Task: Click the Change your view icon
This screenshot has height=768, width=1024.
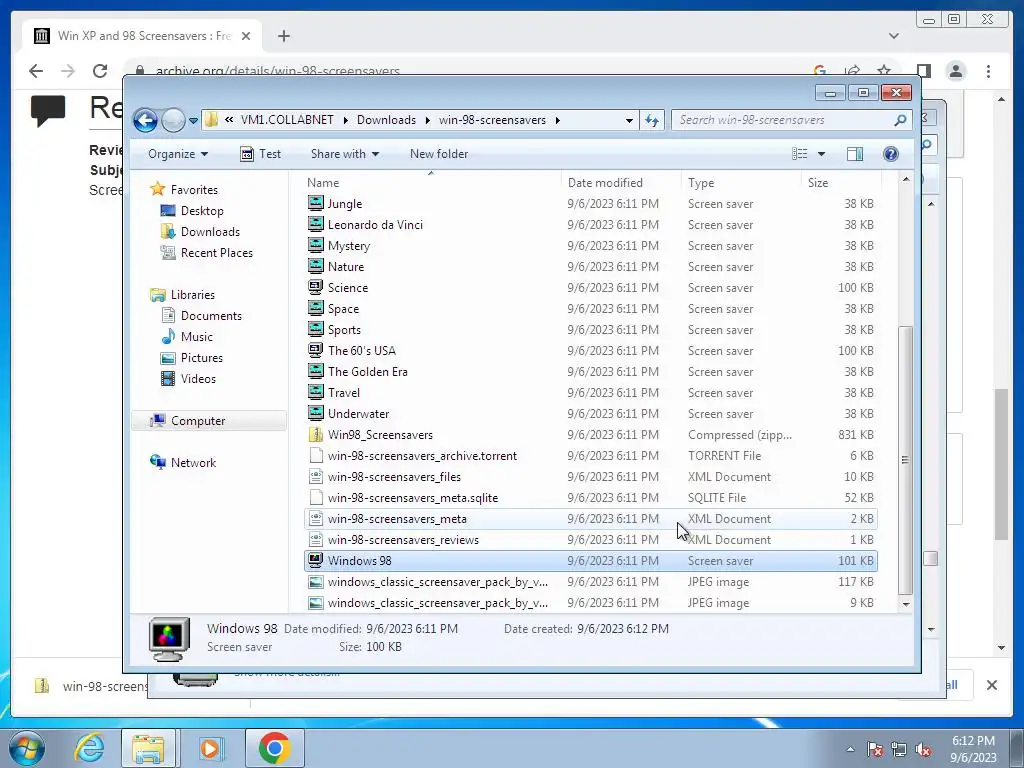Action: click(799, 154)
